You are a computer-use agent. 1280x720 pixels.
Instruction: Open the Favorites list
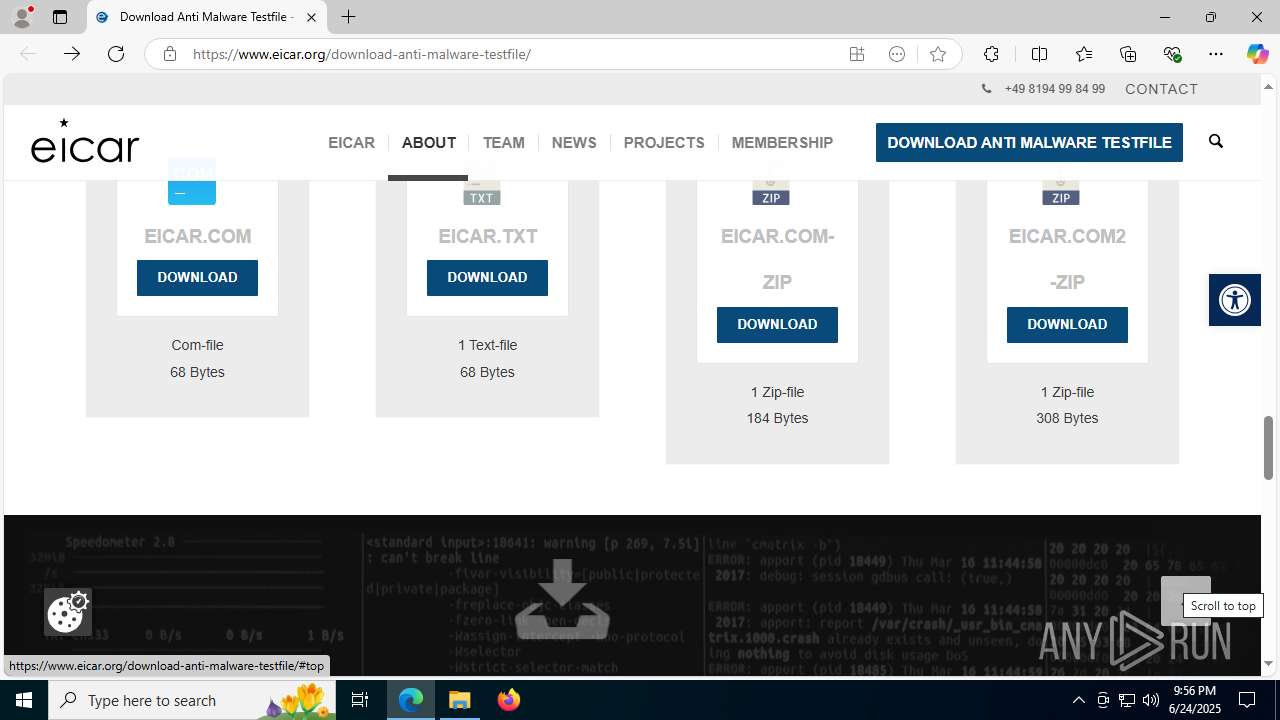pos(1084,54)
